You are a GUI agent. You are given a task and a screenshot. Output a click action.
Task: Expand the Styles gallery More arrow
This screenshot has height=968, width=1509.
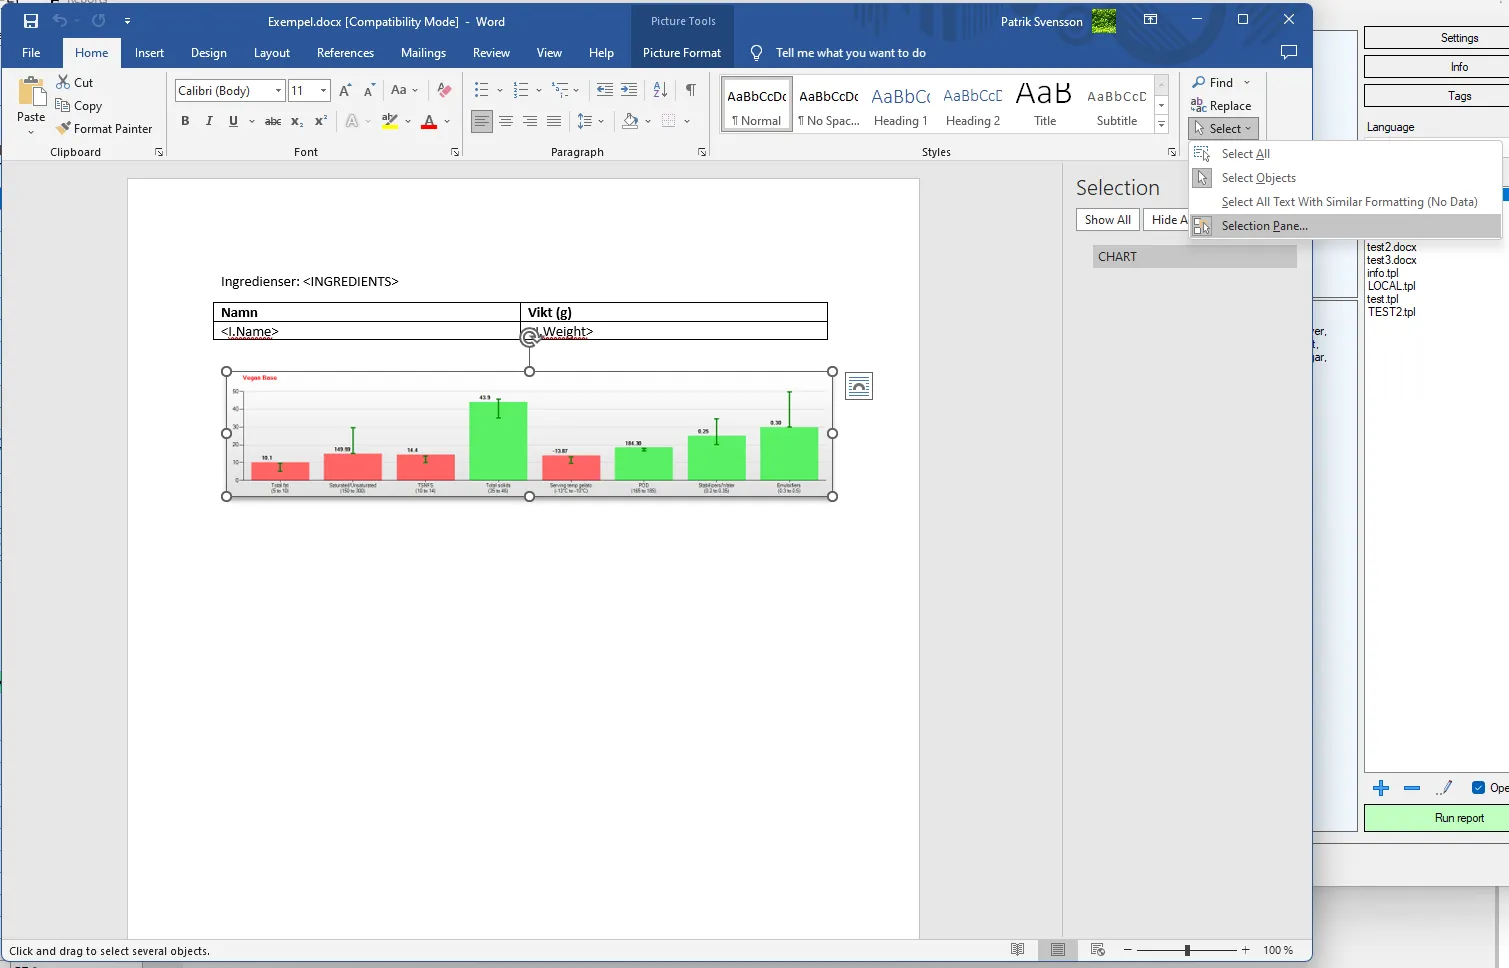(1161, 125)
